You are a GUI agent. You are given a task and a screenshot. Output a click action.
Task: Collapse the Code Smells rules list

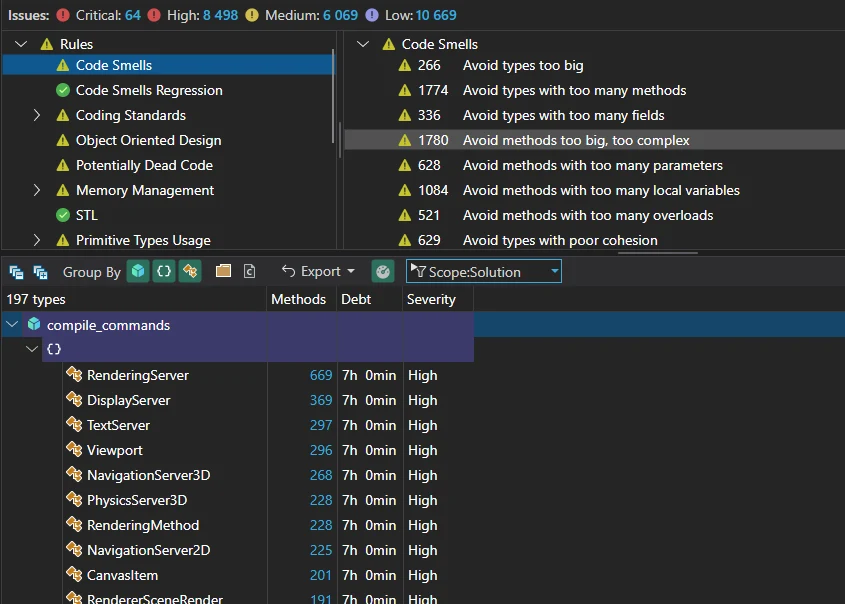tap(363, 44)
